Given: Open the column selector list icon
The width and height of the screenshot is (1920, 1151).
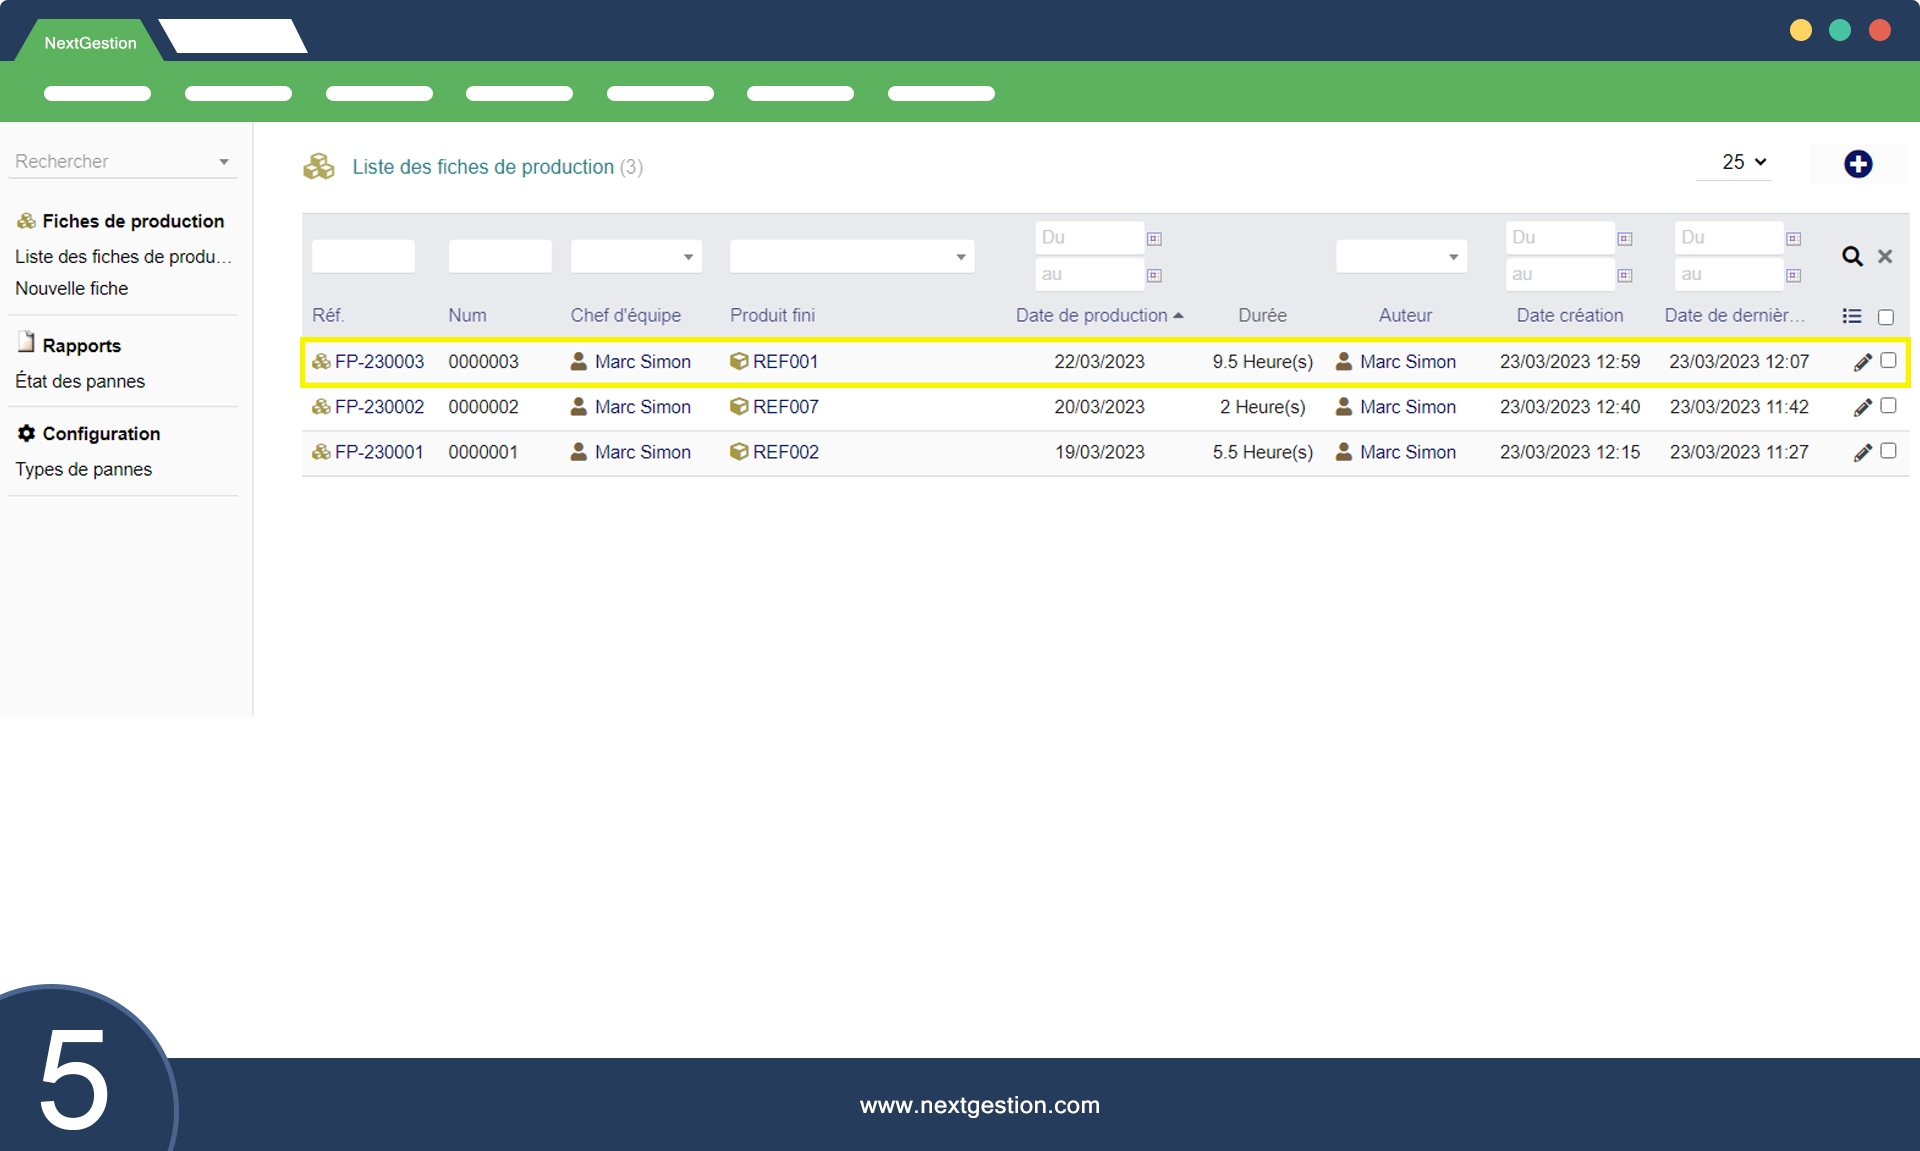Looking at the screenshot, I should (1852, 316).
